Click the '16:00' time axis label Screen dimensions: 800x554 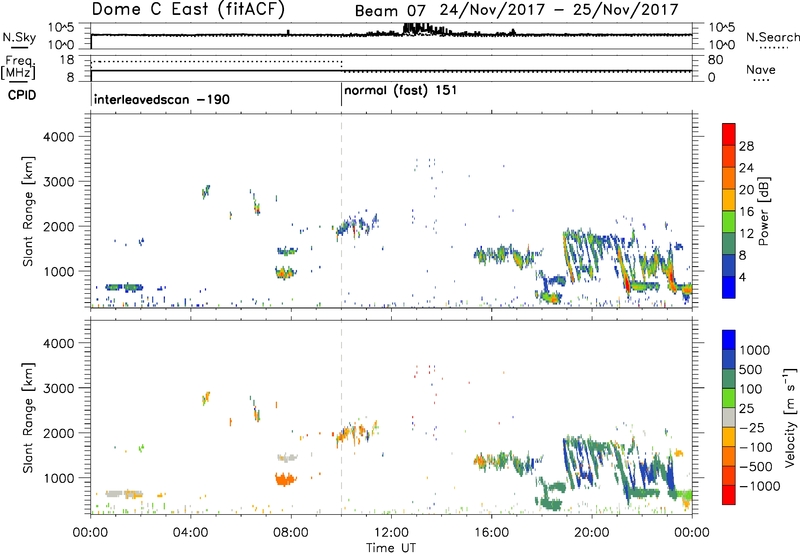pos(491,533)
